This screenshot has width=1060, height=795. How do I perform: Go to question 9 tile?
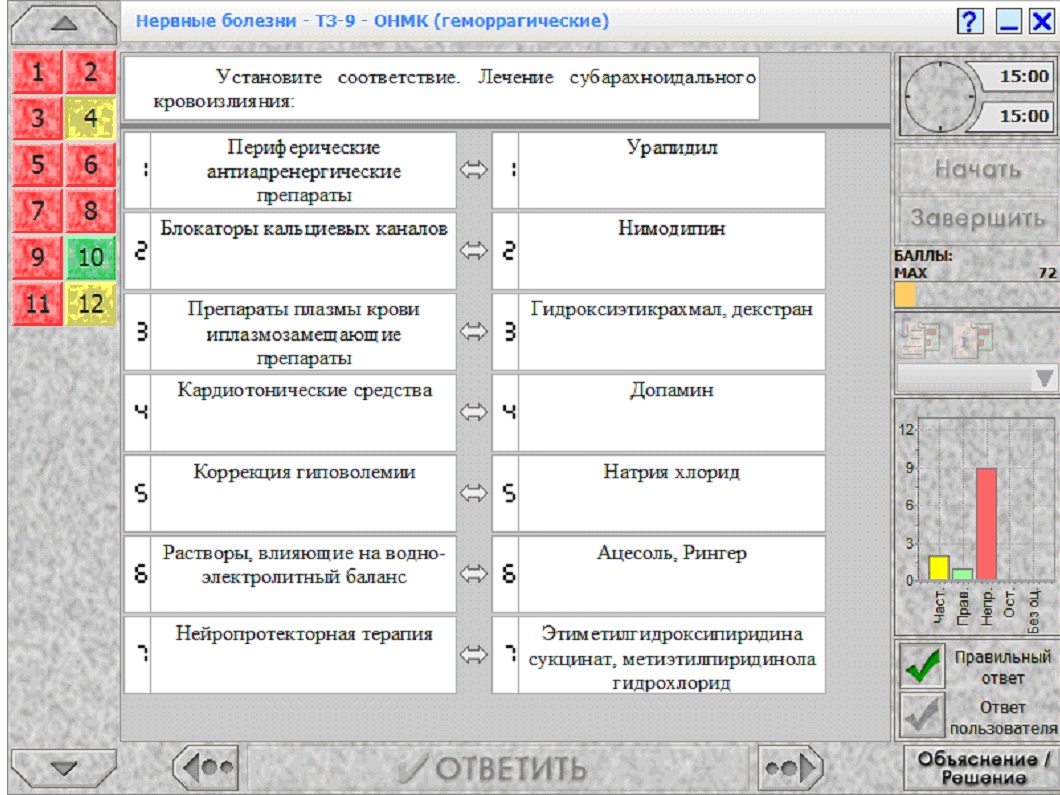pyautogui.click(x=37, y=257)
